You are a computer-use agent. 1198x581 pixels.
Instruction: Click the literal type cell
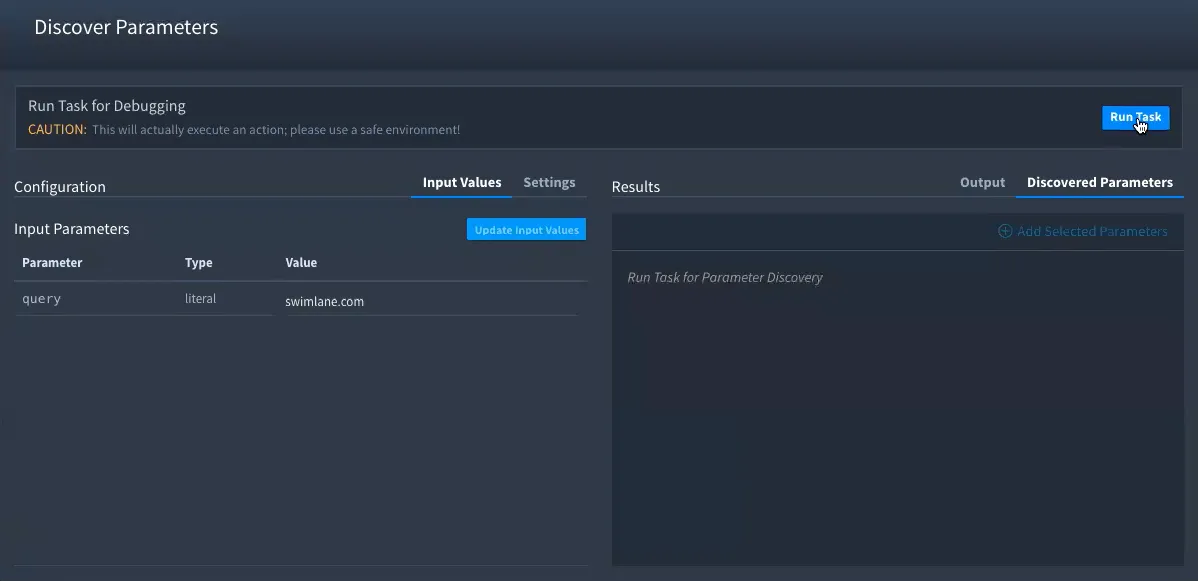click(x=200, y=298)
